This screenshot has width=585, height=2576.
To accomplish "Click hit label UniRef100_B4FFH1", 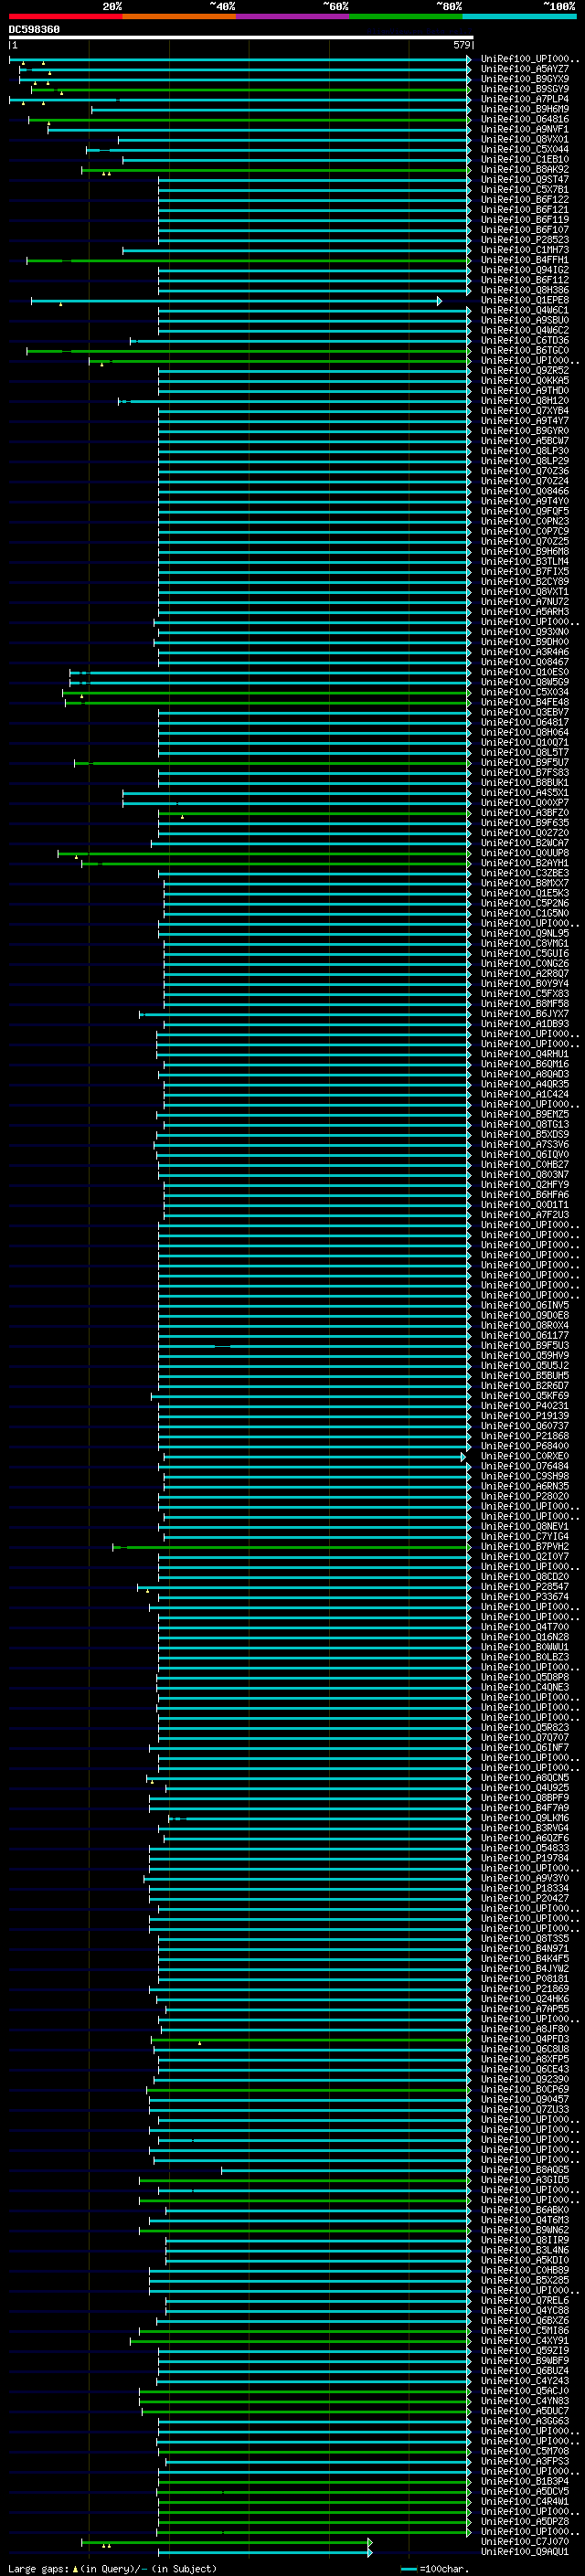I will pos(524,260).
